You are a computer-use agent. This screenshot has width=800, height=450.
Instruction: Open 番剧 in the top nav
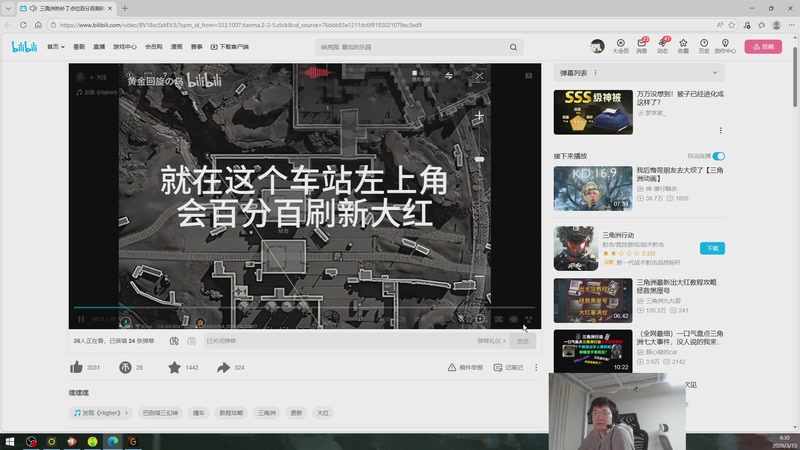pos(79,47)
